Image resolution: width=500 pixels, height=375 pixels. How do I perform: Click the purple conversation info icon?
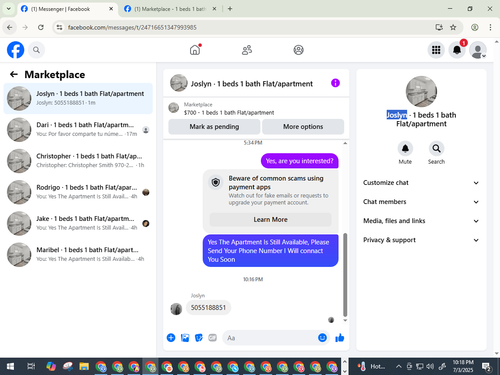tap(335, 83)
